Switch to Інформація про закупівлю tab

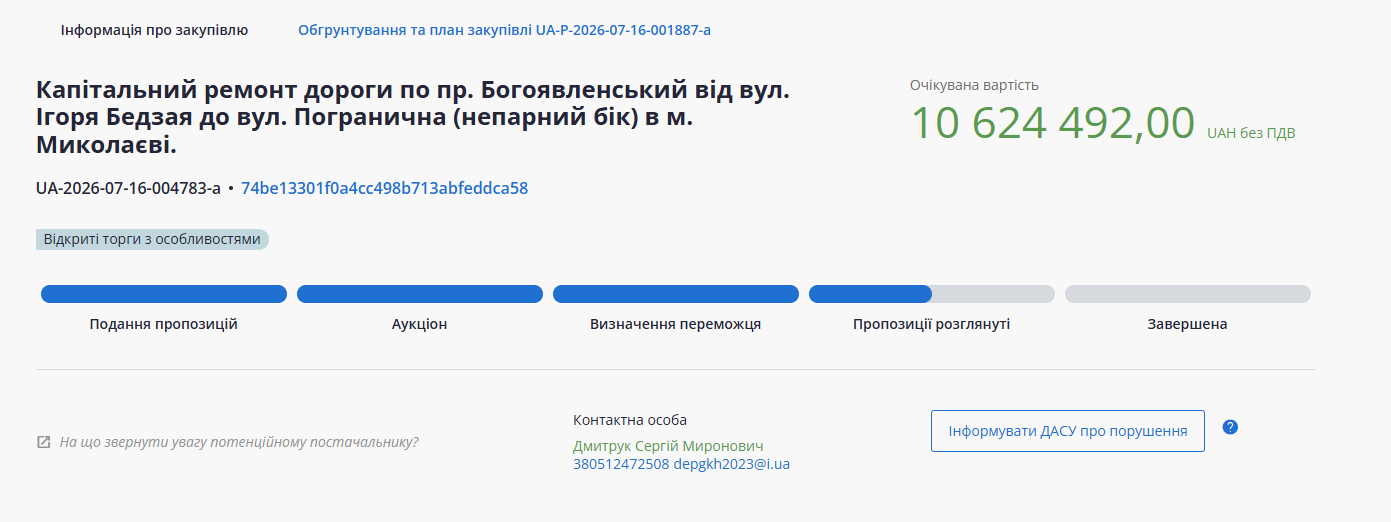pos(154,30)
